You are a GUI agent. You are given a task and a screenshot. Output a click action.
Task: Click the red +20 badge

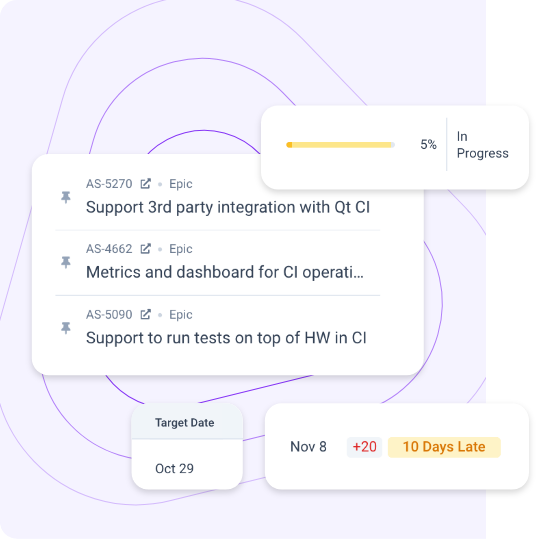pos(364,447)
